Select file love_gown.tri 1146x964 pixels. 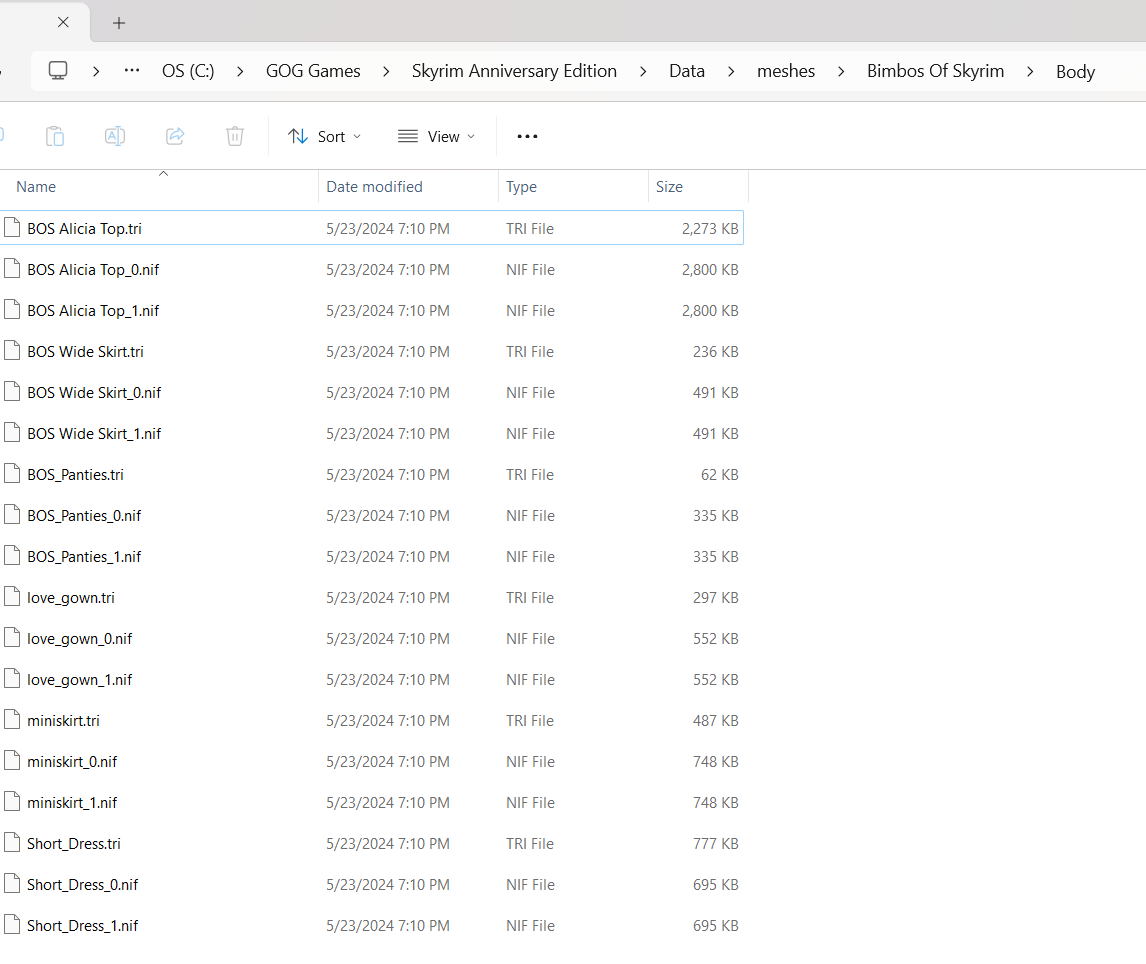coord(372,597)
